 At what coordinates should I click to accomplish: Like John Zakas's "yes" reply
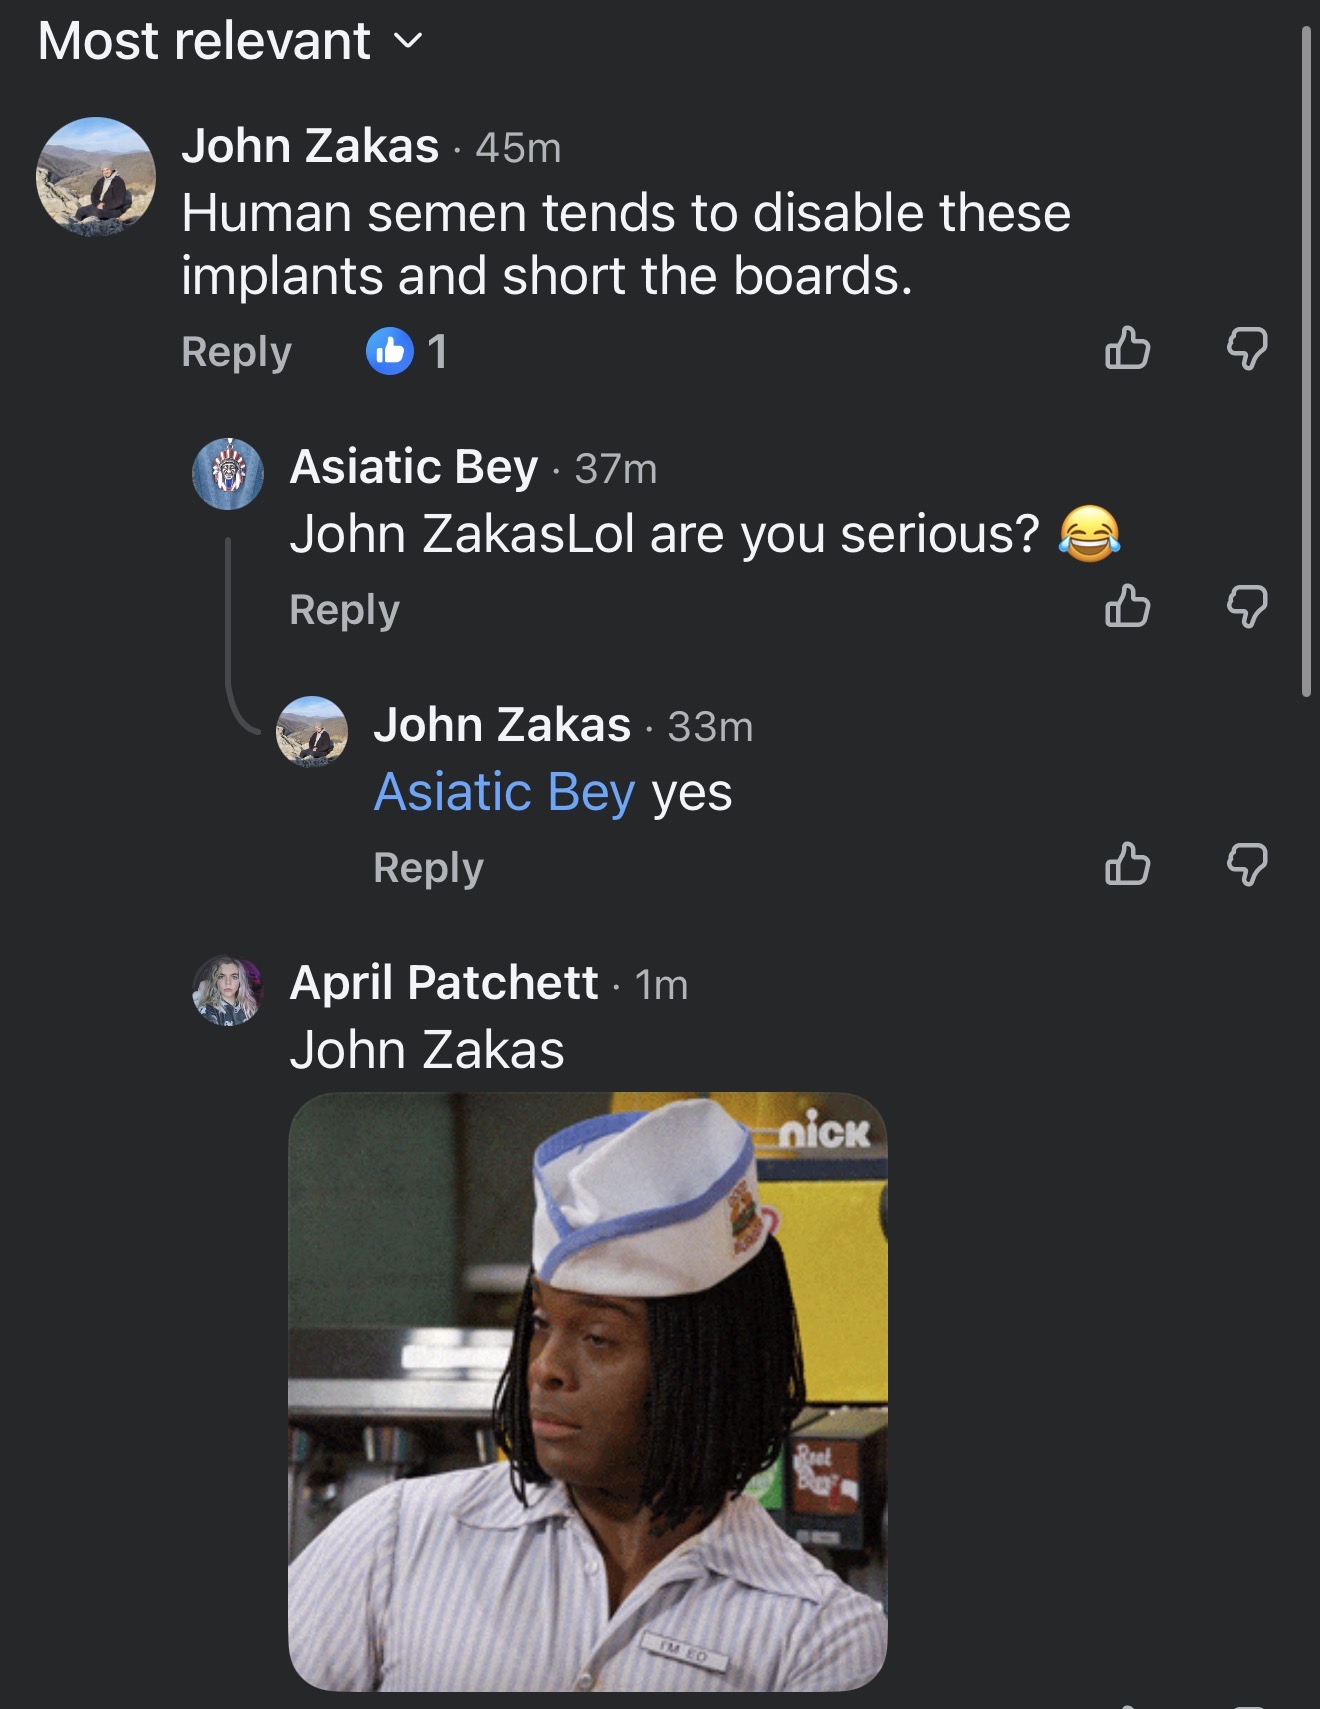pos(1127,864)
